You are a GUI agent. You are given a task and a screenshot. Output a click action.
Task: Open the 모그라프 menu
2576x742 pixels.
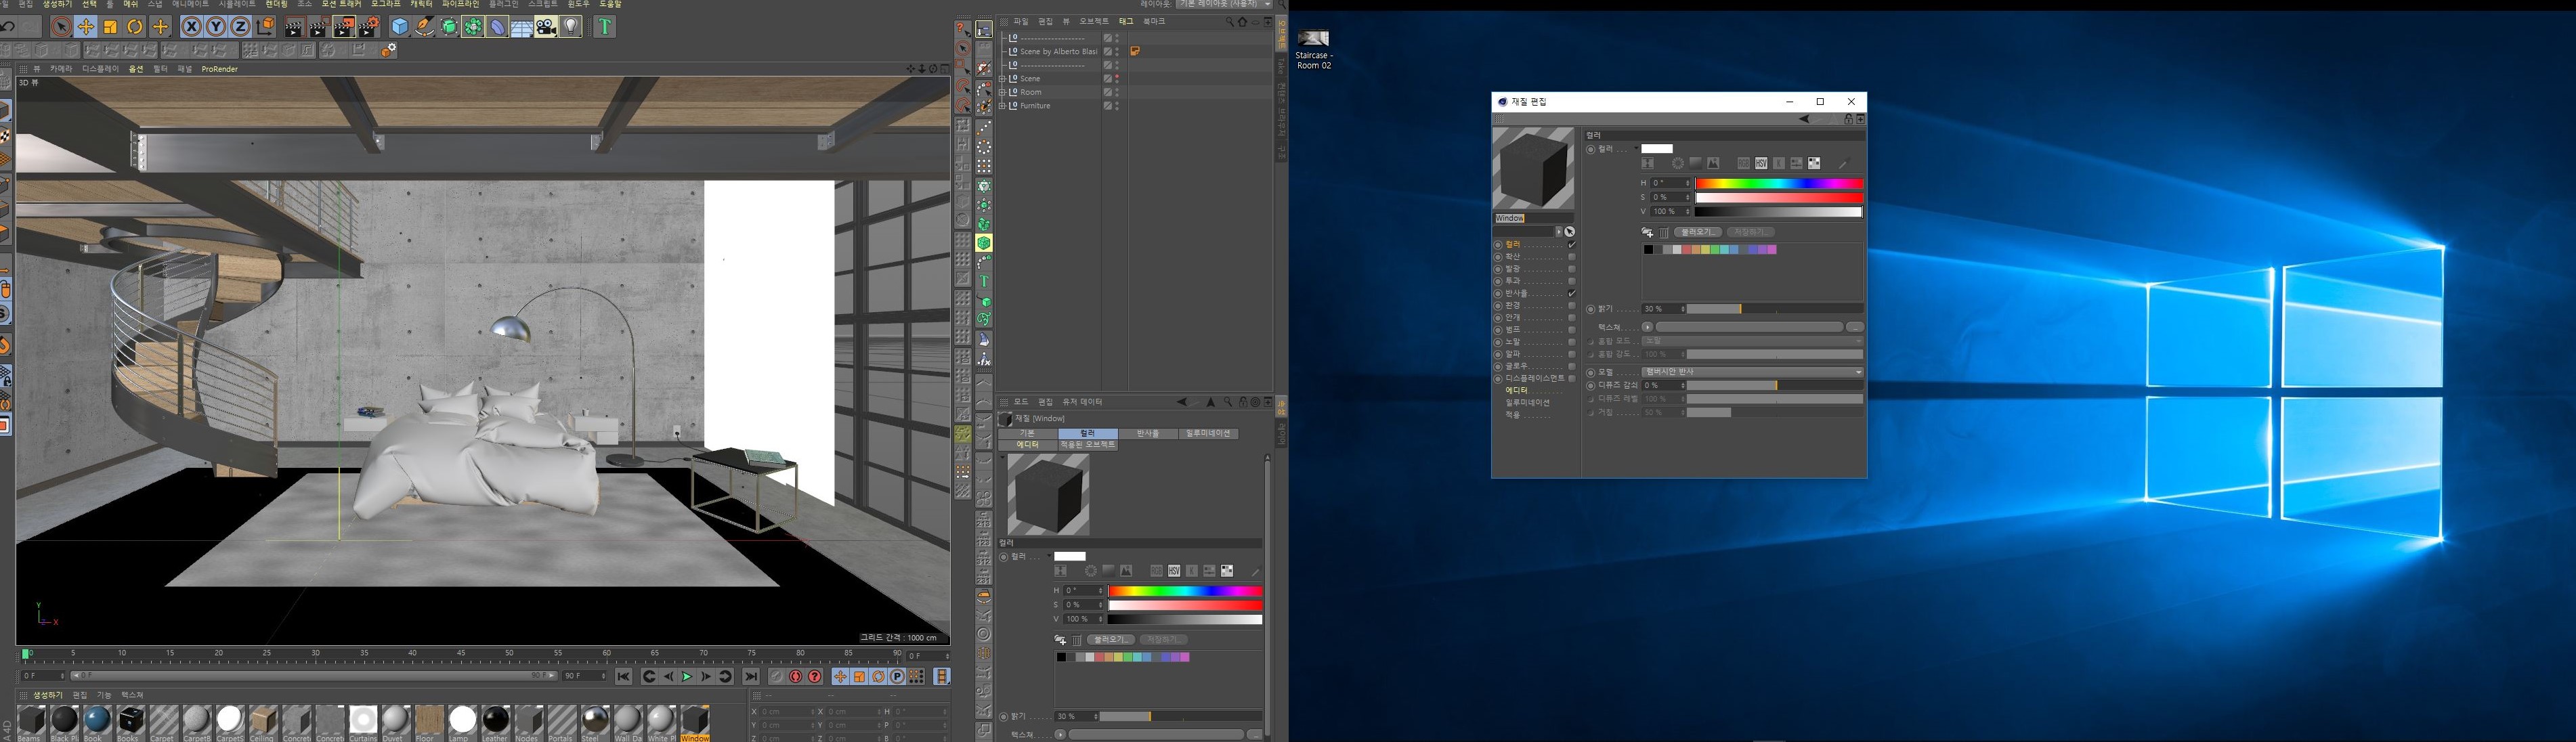click(386, 4)
